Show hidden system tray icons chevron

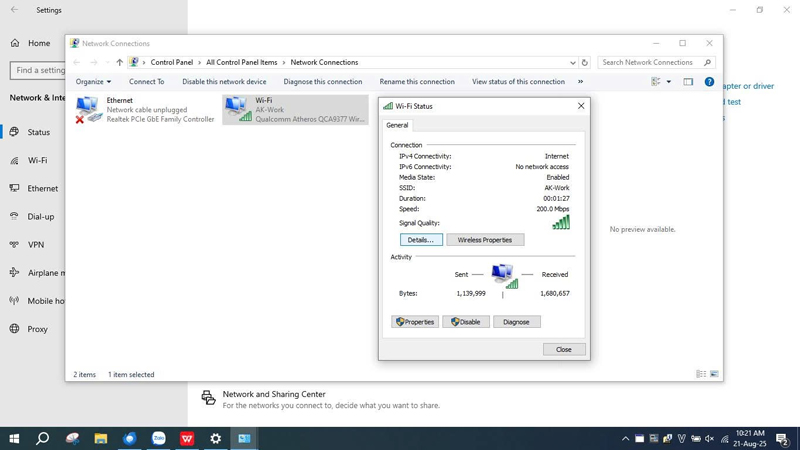coord(625,439)
